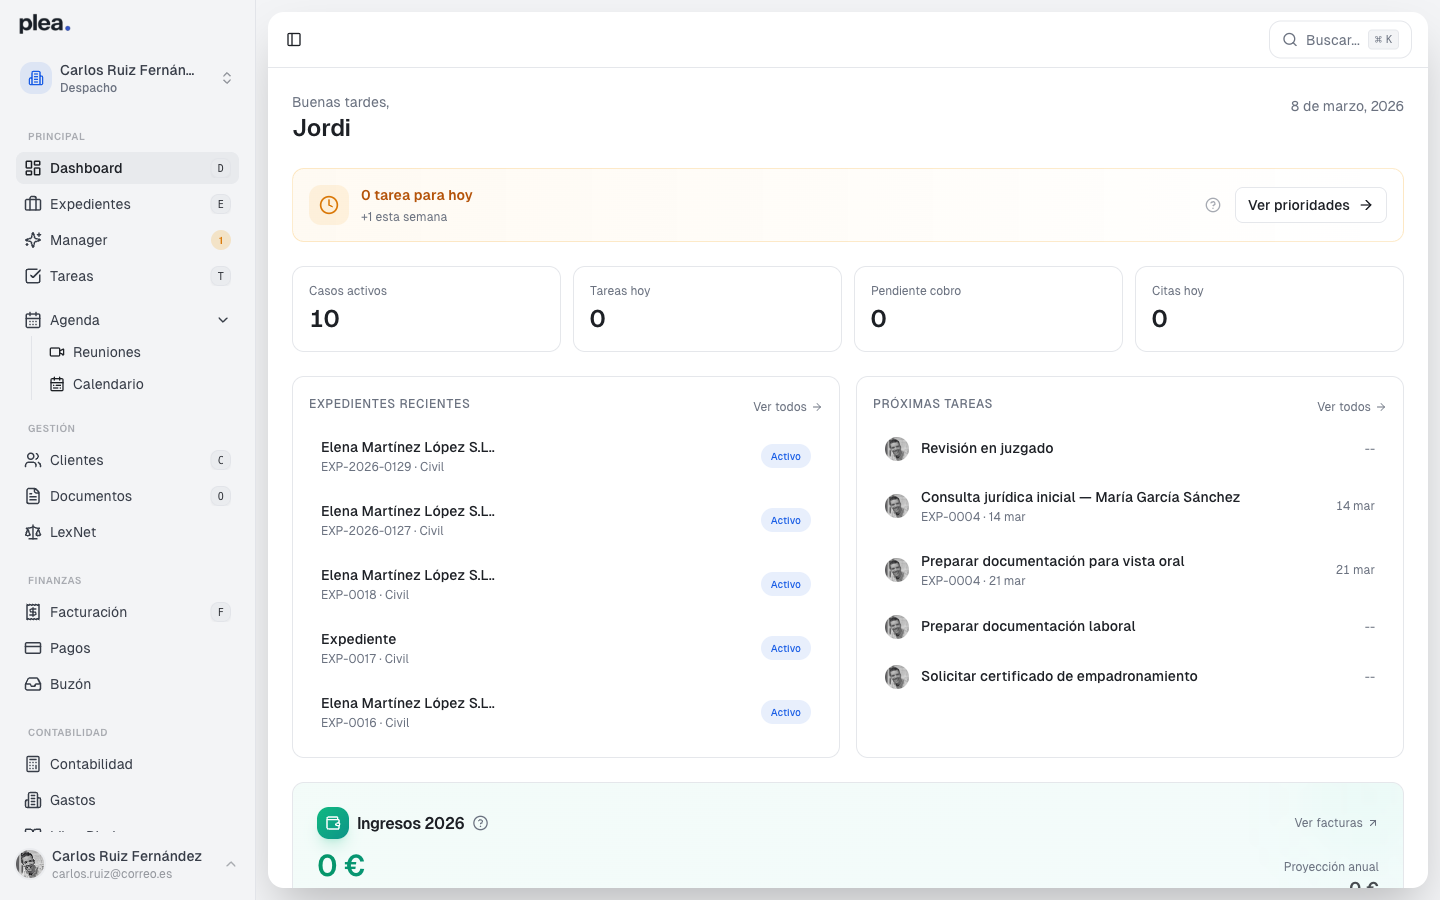1440x900 pixels.
Task: Click Ver facturas link
Action: [x=1336, y=823]
